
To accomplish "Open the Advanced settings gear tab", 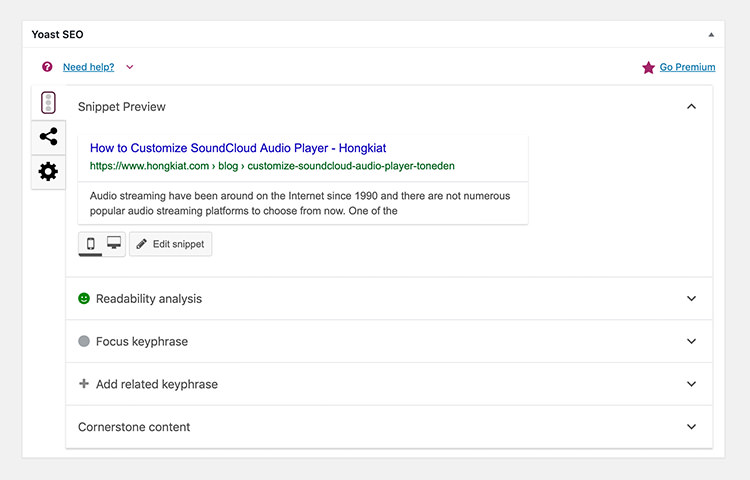I will (48, 171).
